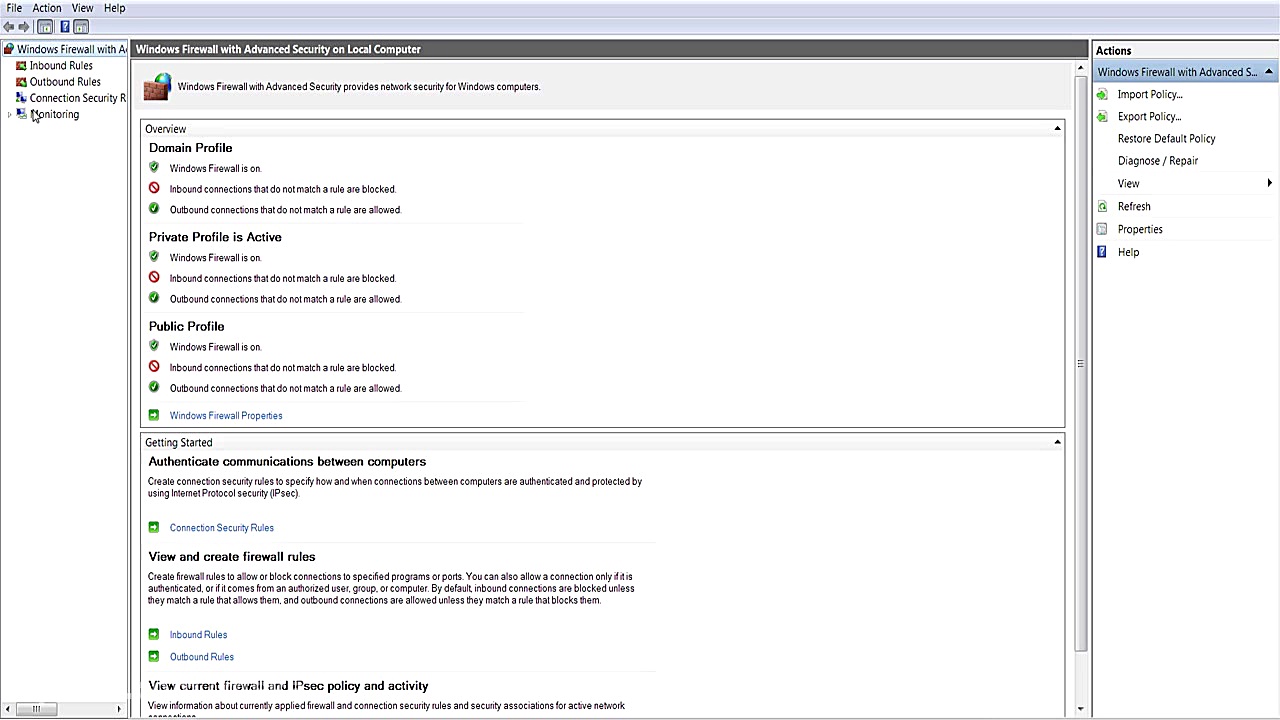This screenshot has height=720, width=1280.
Task: Click the main pane vertical scrollbar thumb
Action: pos(1080,364)
